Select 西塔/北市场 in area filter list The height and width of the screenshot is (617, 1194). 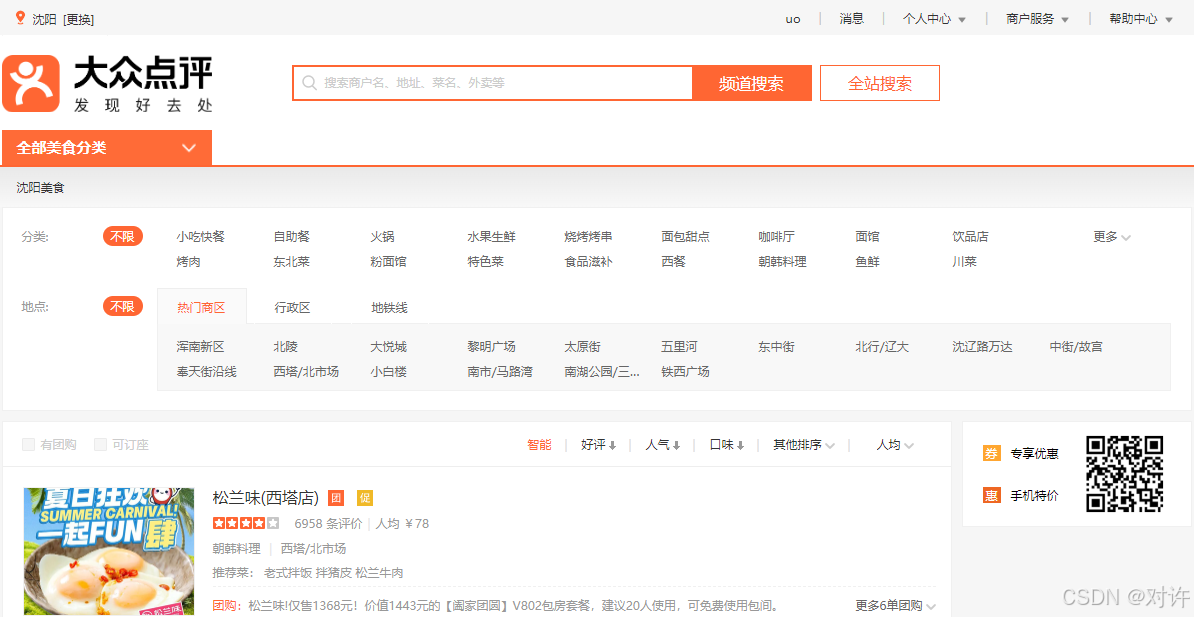coord(306,371)
